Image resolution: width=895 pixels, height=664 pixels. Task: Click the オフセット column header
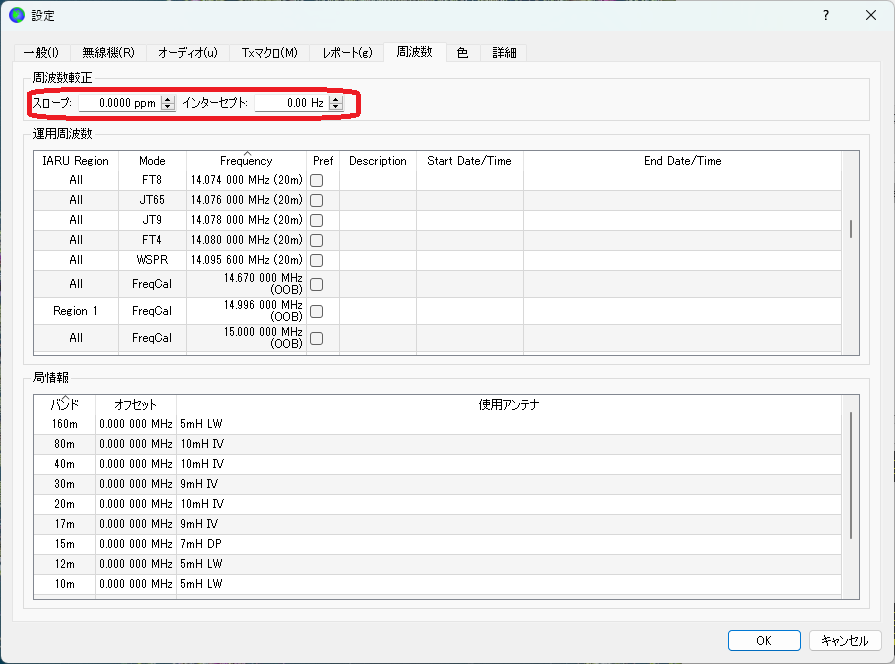[x=136, y=405]
